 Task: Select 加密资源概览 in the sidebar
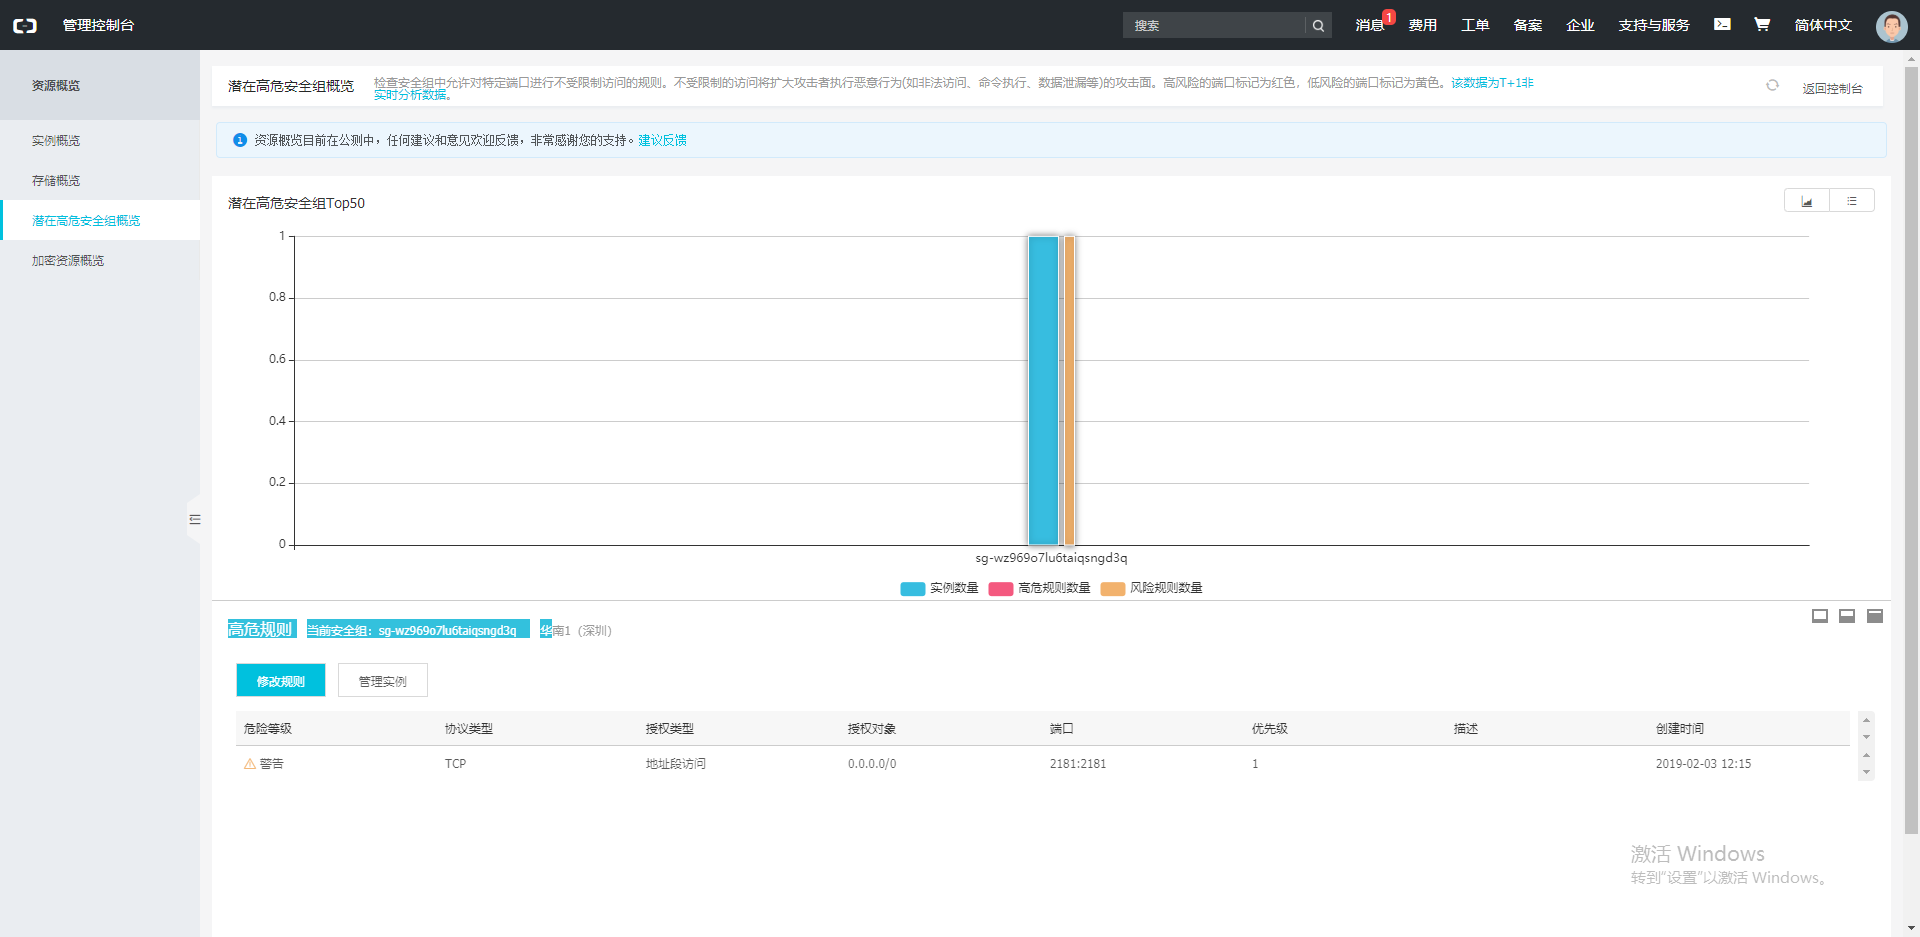tap(100, 261)
